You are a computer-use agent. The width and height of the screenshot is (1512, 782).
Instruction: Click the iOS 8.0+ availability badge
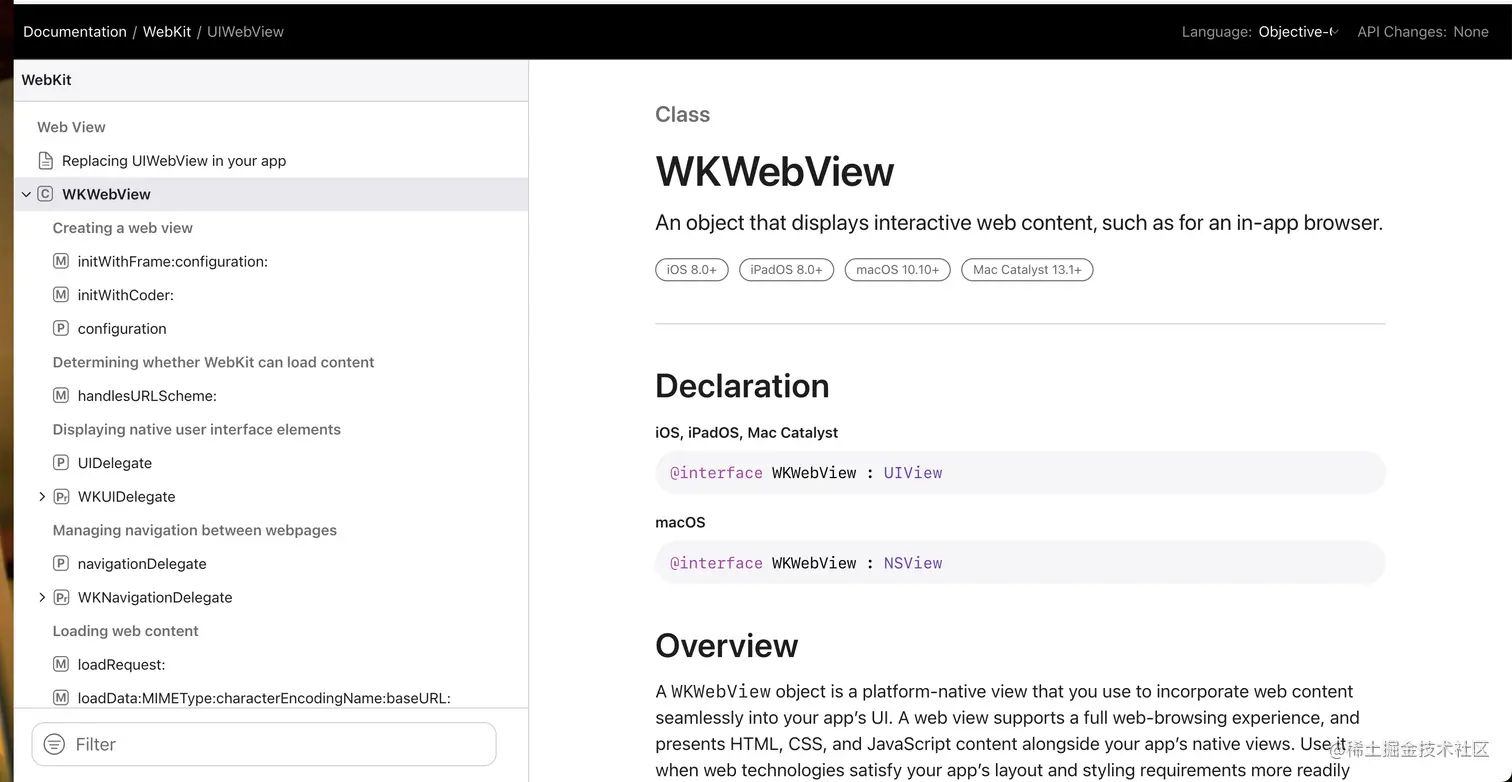(691, 270)
